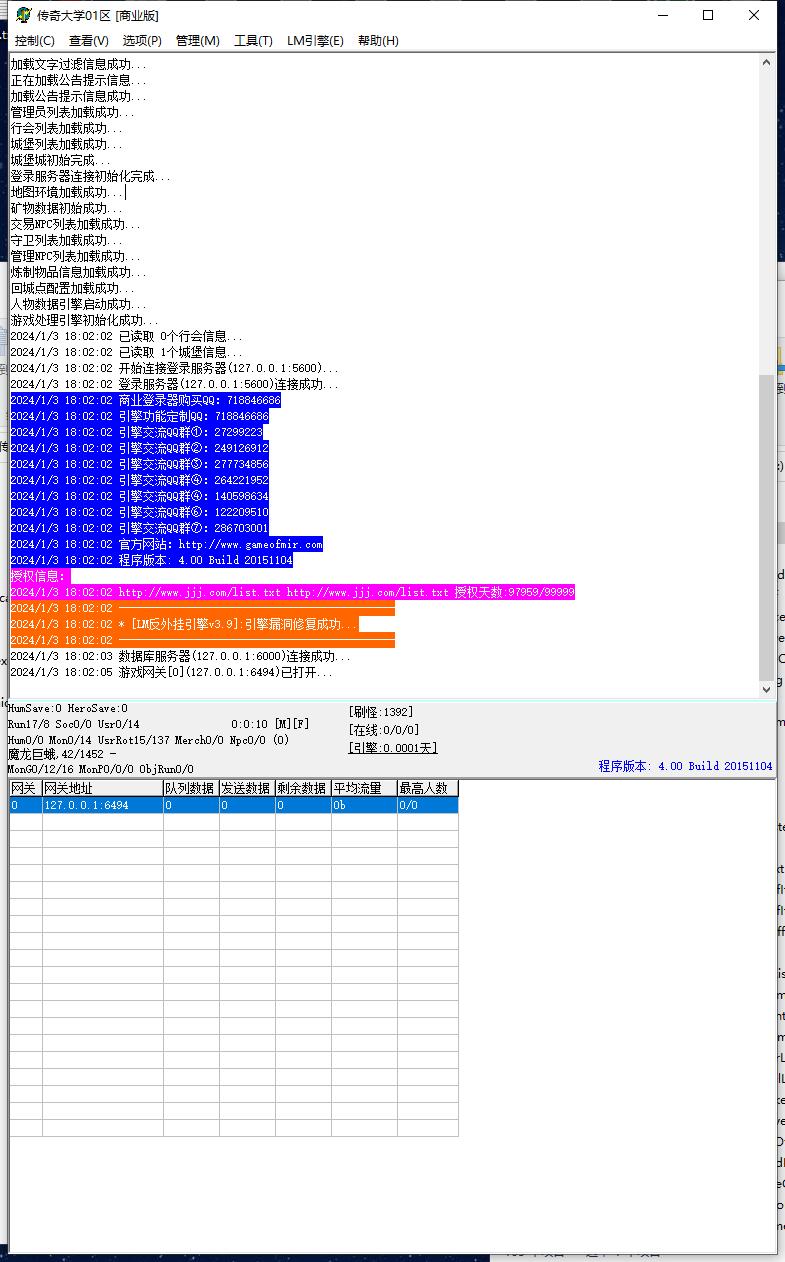This screenshot has width=785, height=1262.
Task: Click the log scrollbar down arrow
Action: (x=767, y=688)
